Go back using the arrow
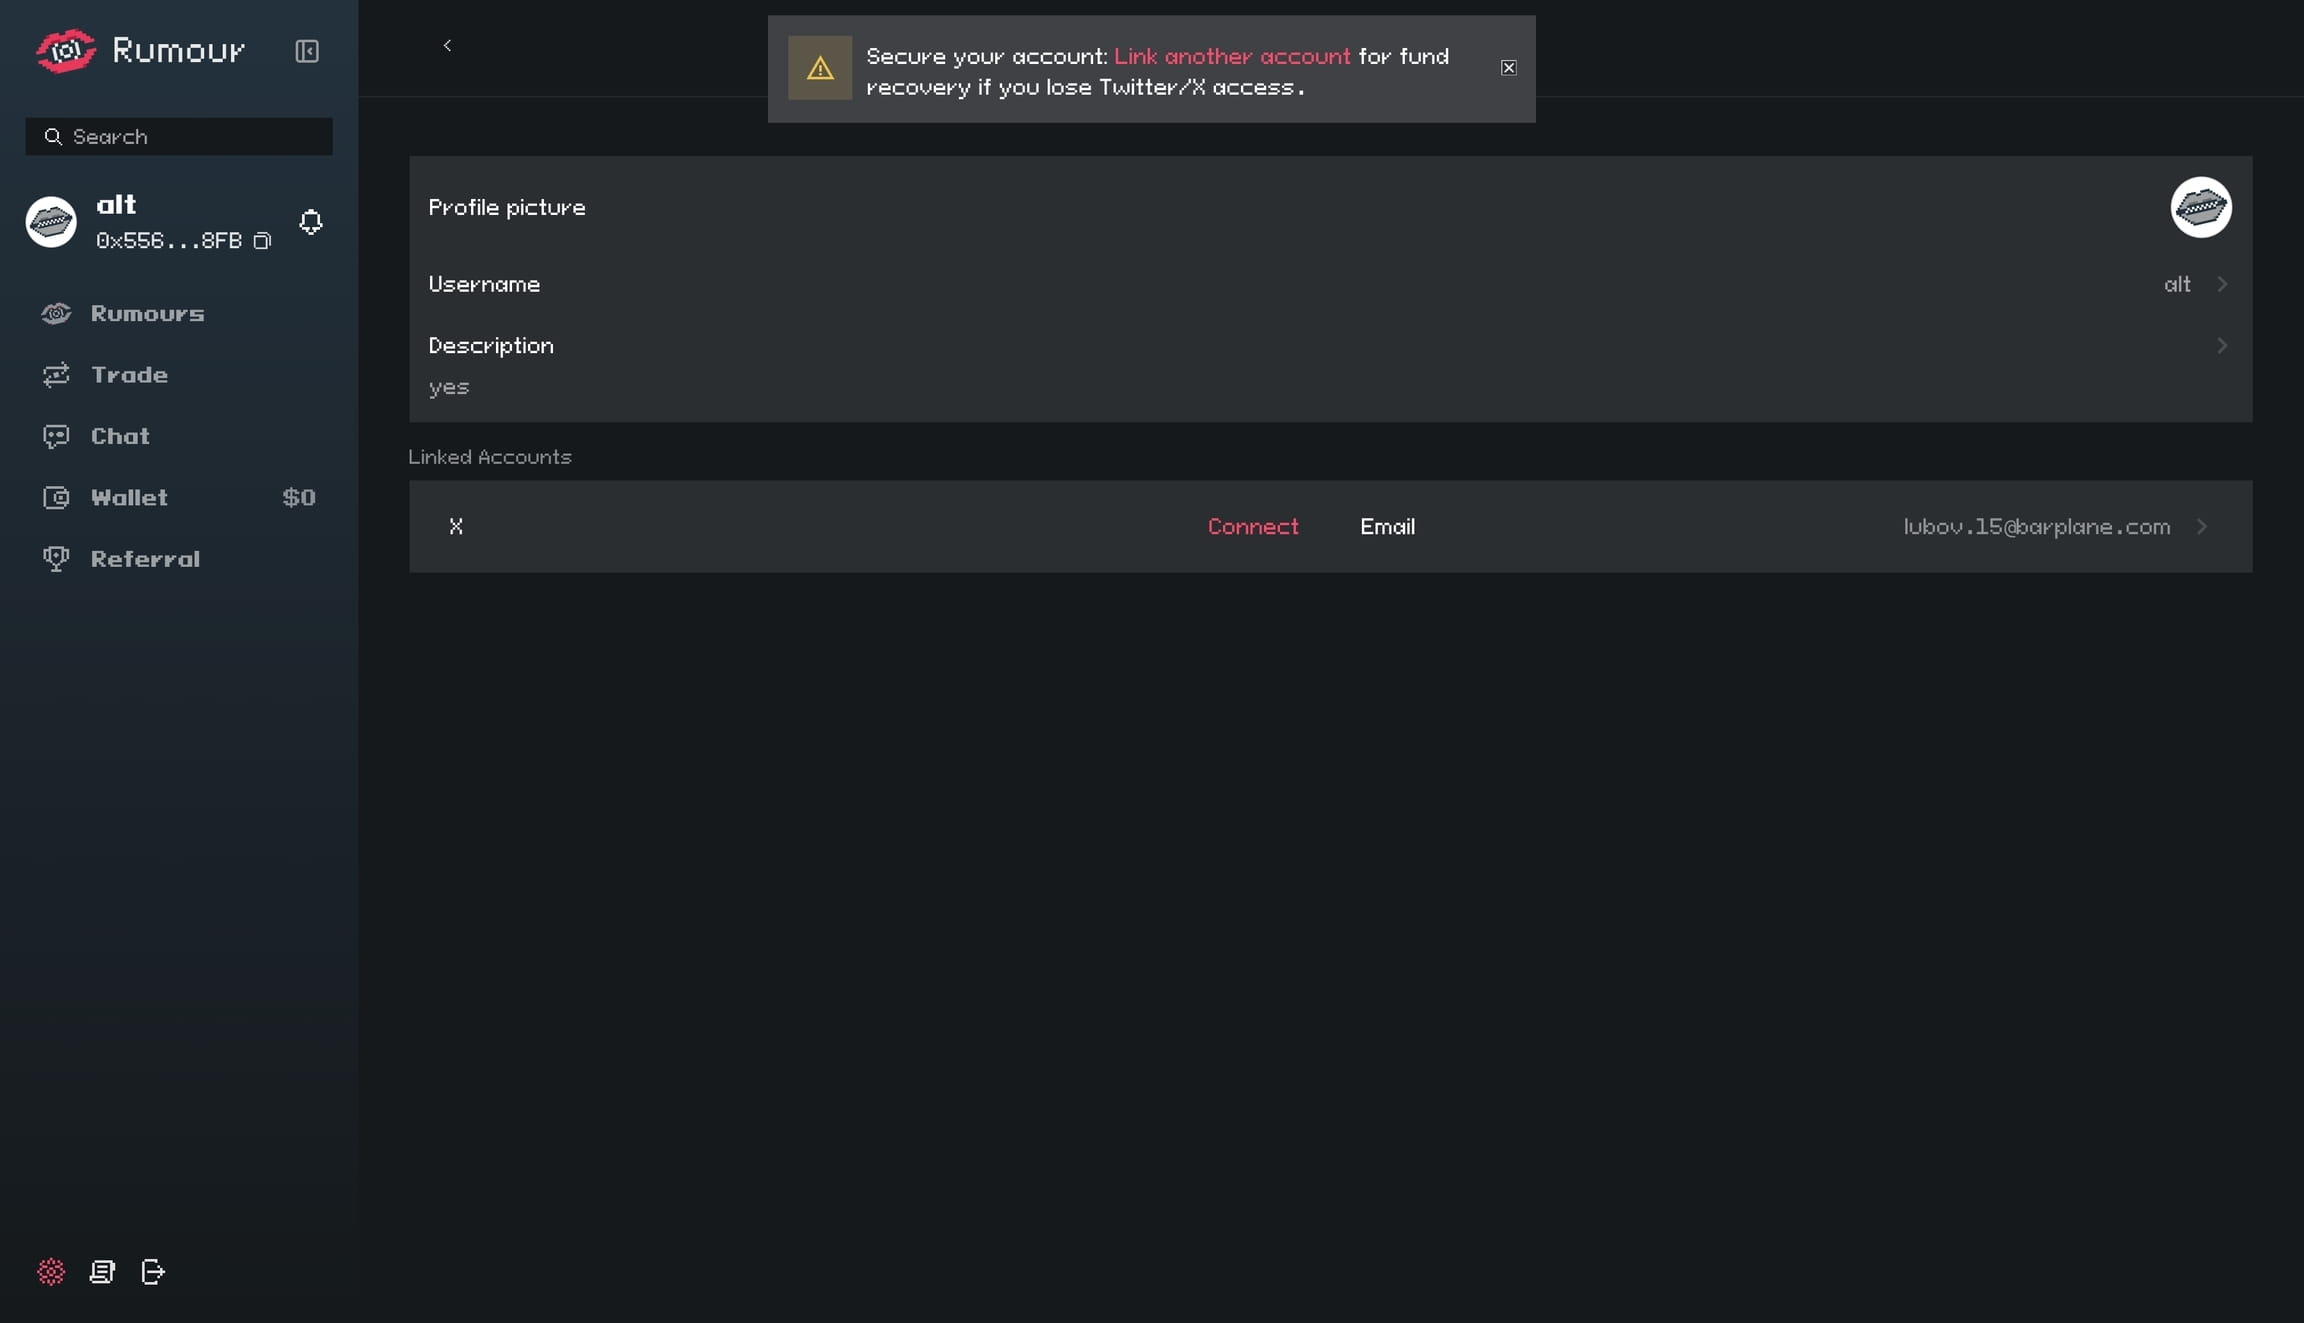The width and height of the screenshot is (2304, 1323). [447, 46]
